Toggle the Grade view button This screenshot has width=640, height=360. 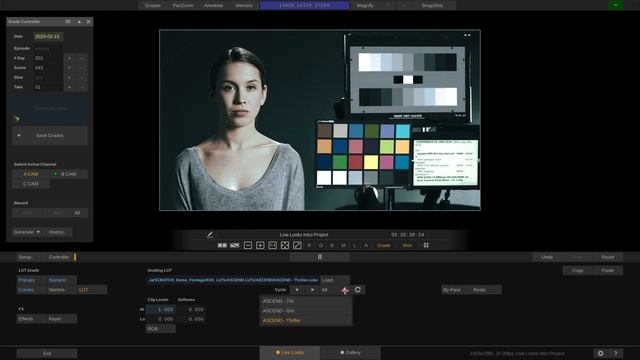[384, 245]
